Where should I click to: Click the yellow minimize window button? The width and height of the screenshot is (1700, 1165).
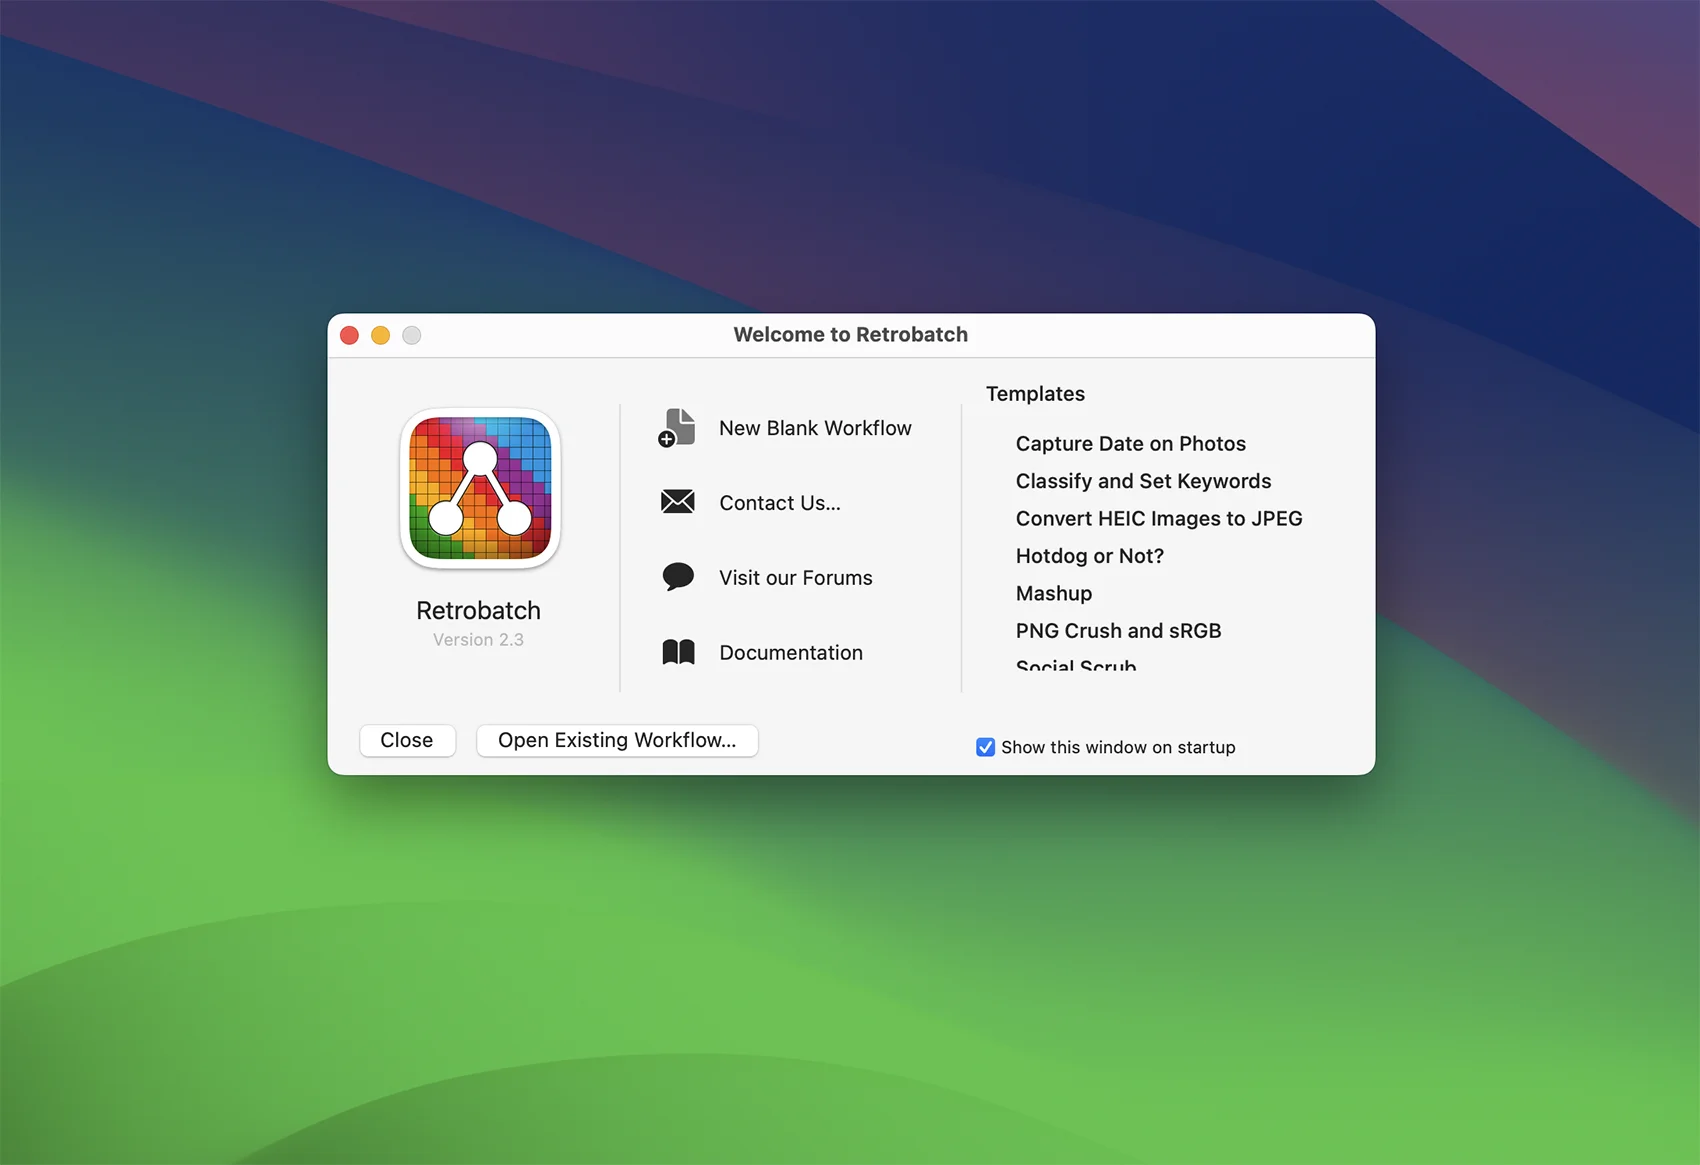(x=380, y=335)
